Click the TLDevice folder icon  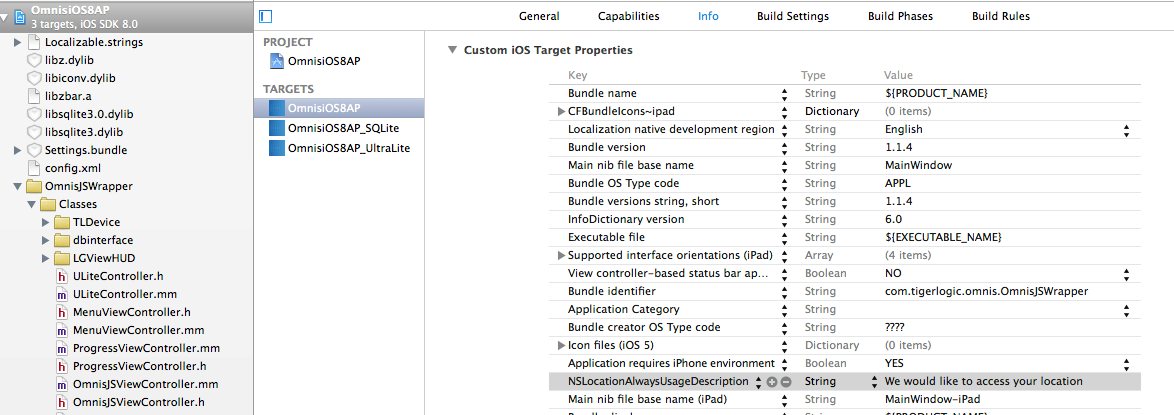pyautogui.click(x=62, y=222)
